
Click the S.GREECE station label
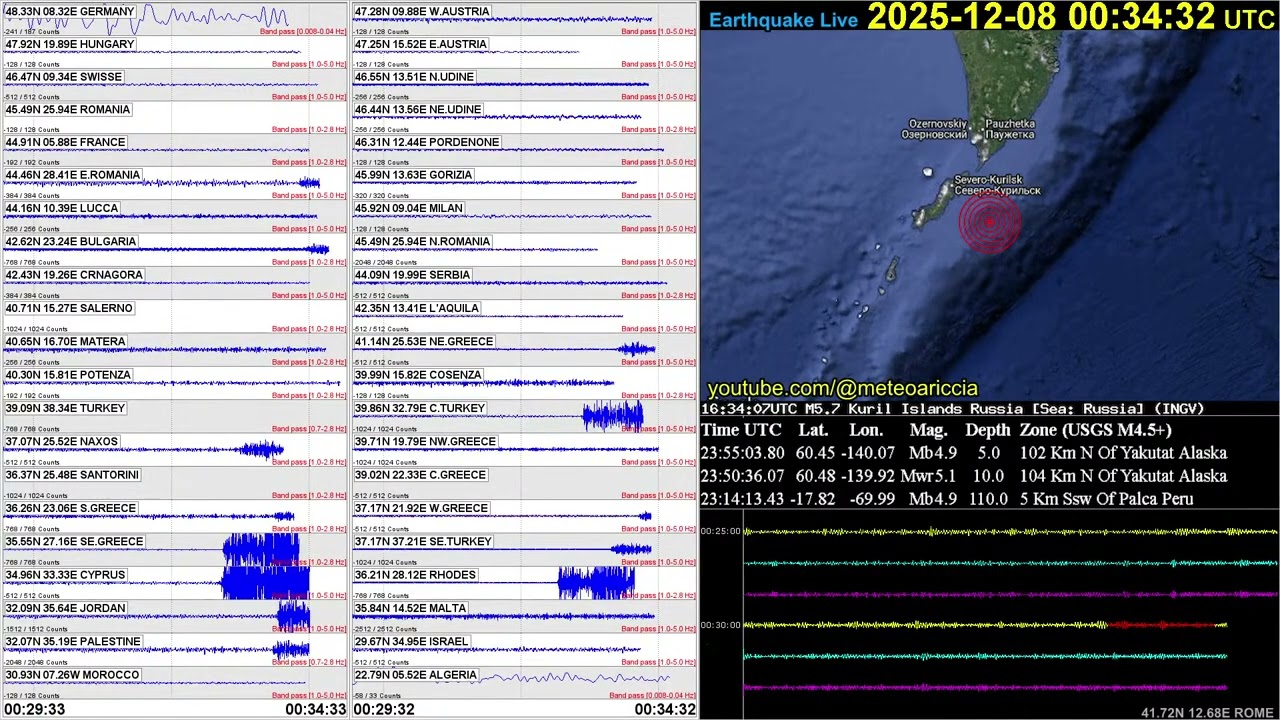[x=70, y=509]
